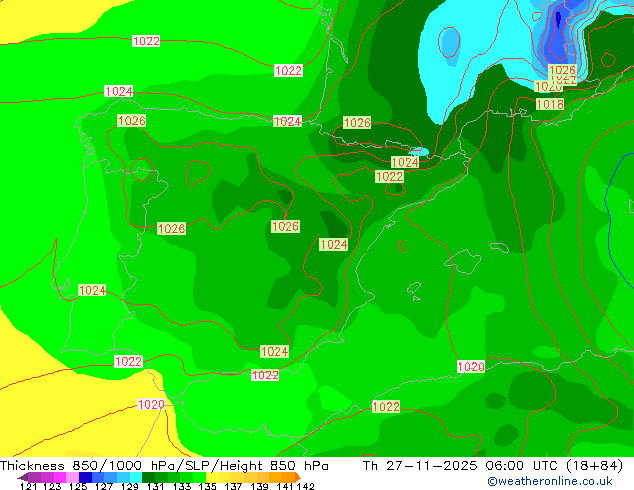Viewport: 634px width, 490px height.
Task: Click the legend value 129
Action: click(x=129, y=486)
